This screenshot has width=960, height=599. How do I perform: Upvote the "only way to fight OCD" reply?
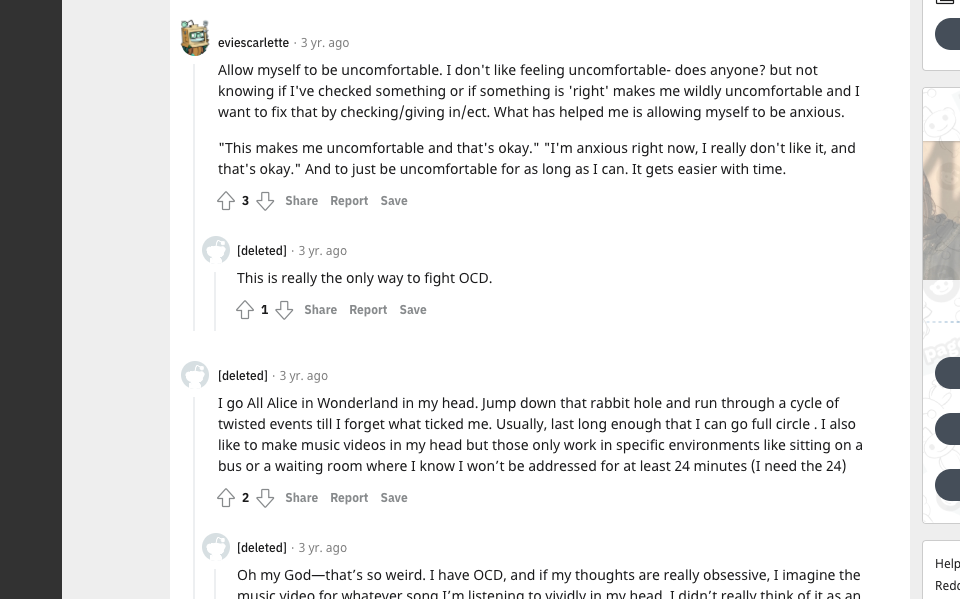[x=245, y=310]
